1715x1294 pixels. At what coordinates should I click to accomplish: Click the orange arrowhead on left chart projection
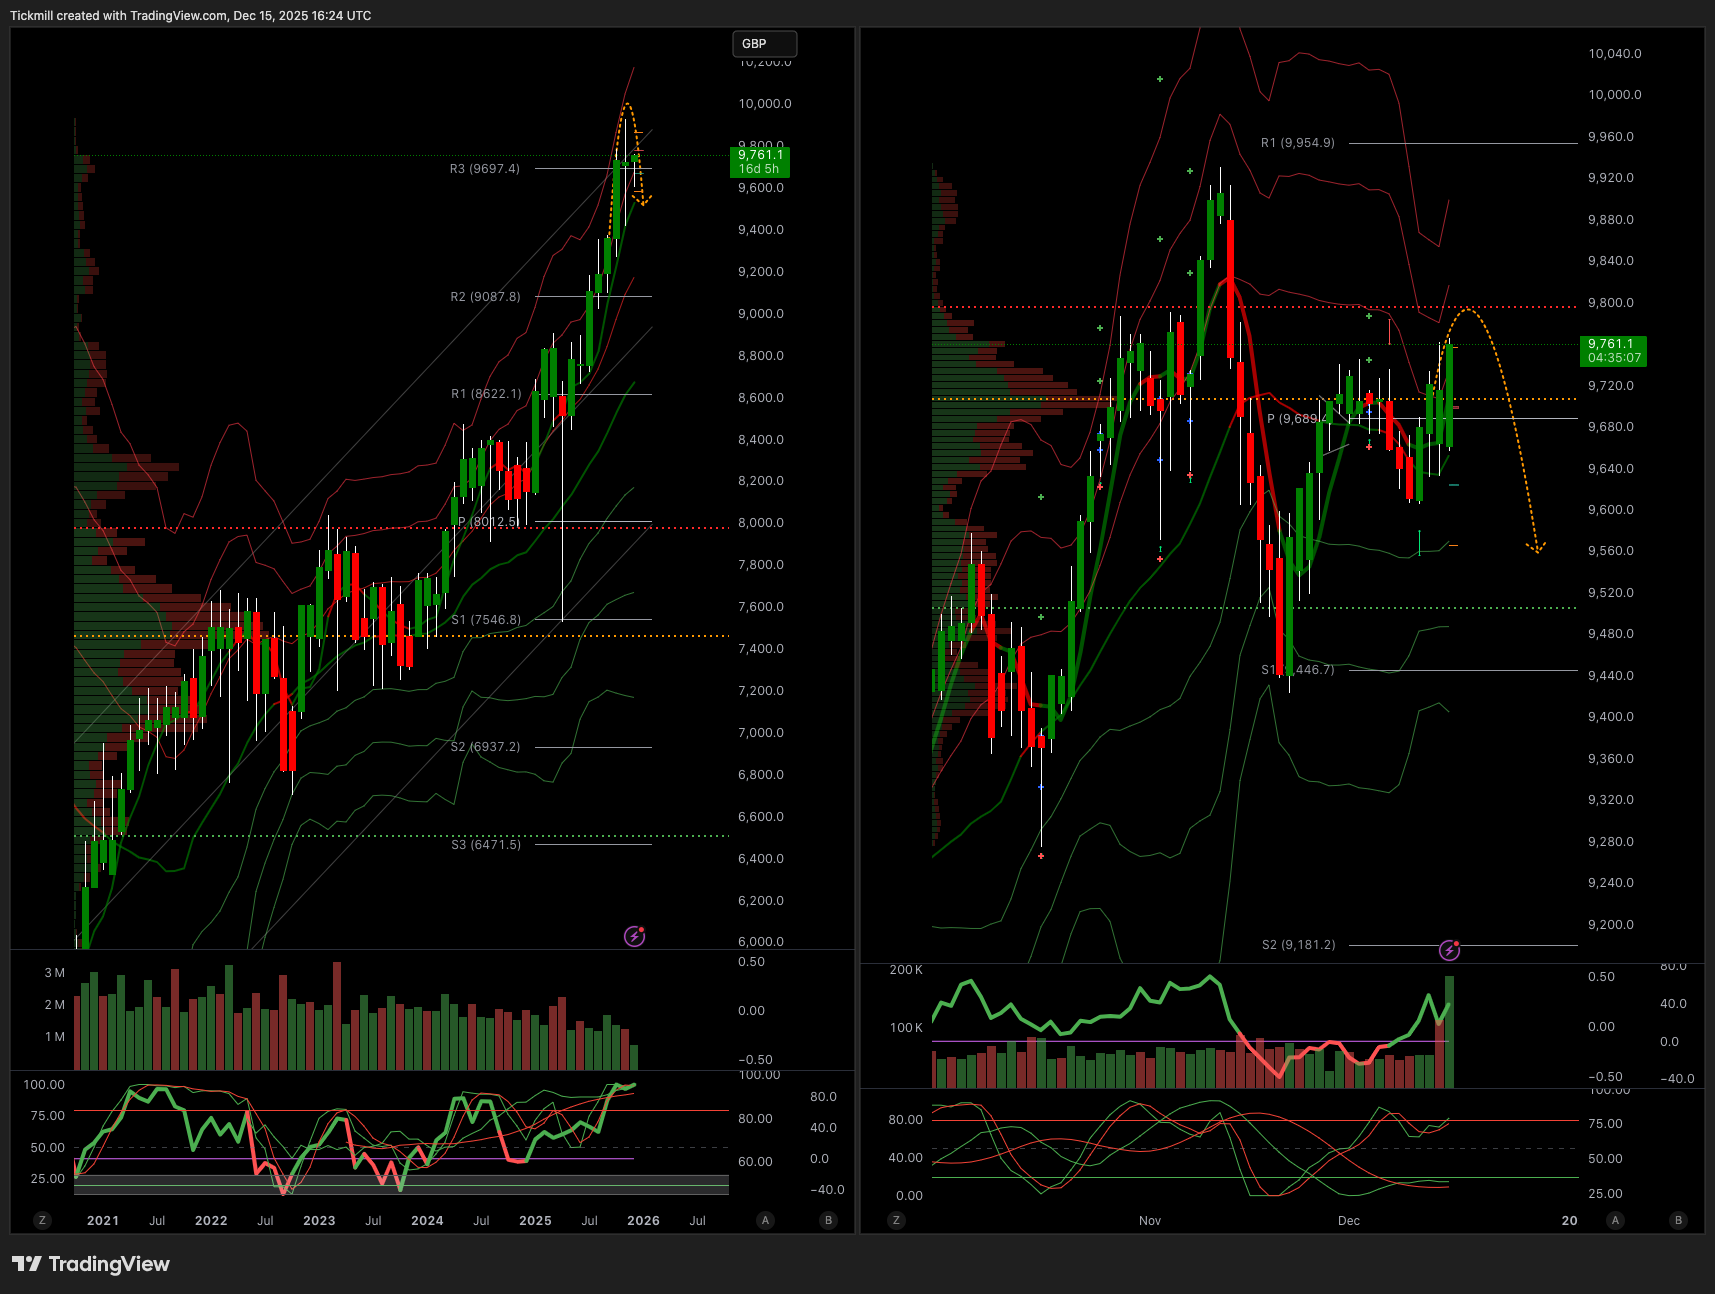coord(644,202)
